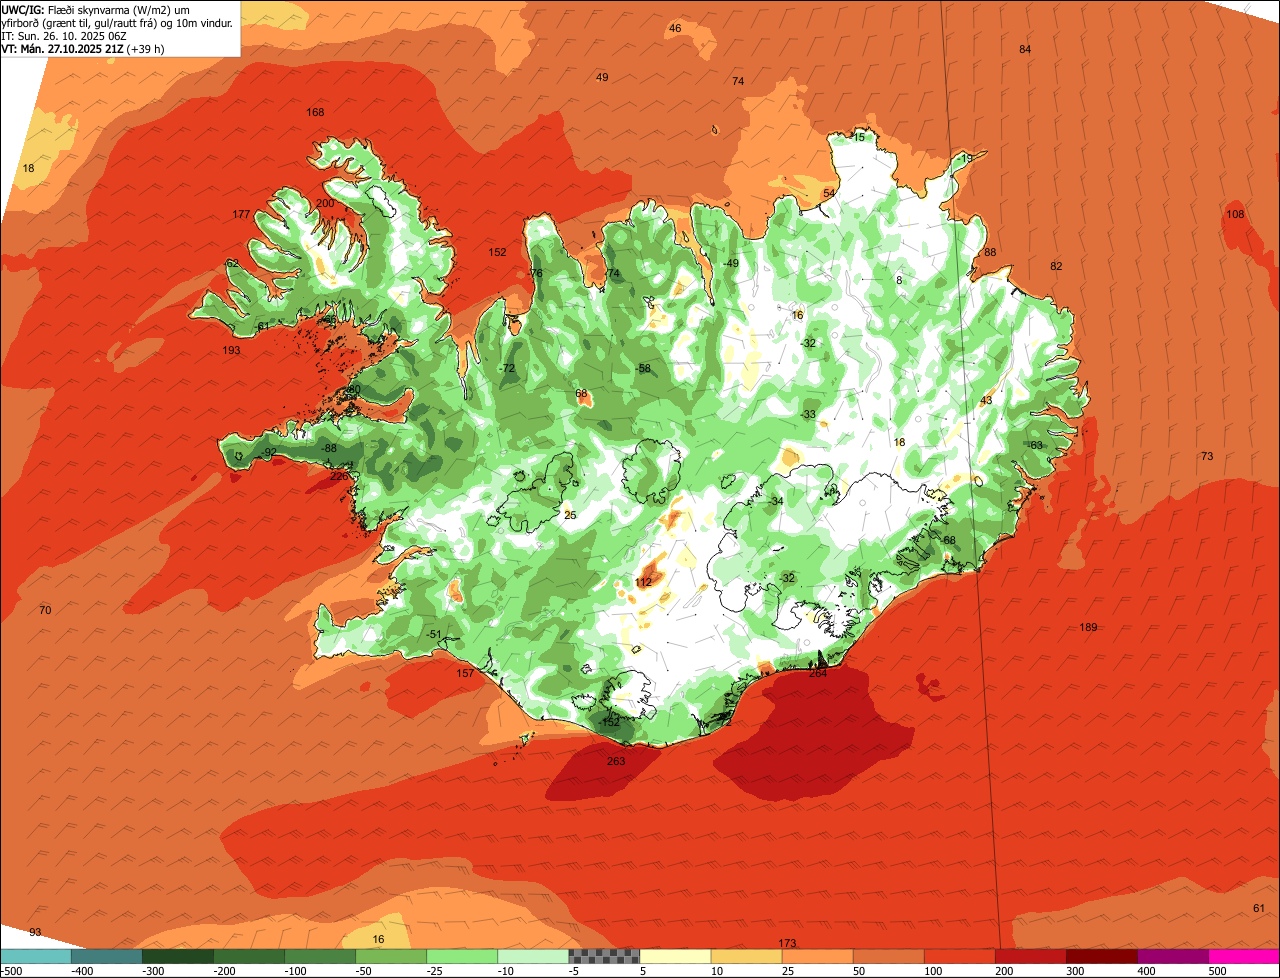Click the value 112 in the central highlands
Viewport: 1280px width, 978px height.
(643, 582)
